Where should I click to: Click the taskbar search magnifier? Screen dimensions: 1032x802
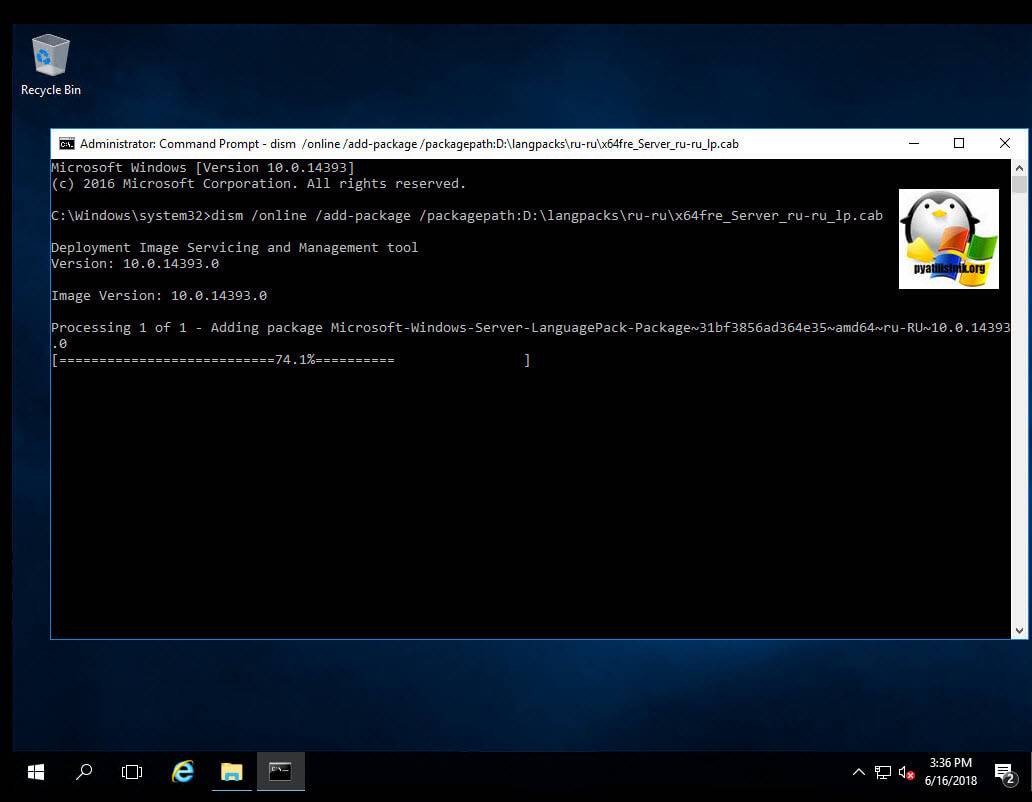point(84,772)
